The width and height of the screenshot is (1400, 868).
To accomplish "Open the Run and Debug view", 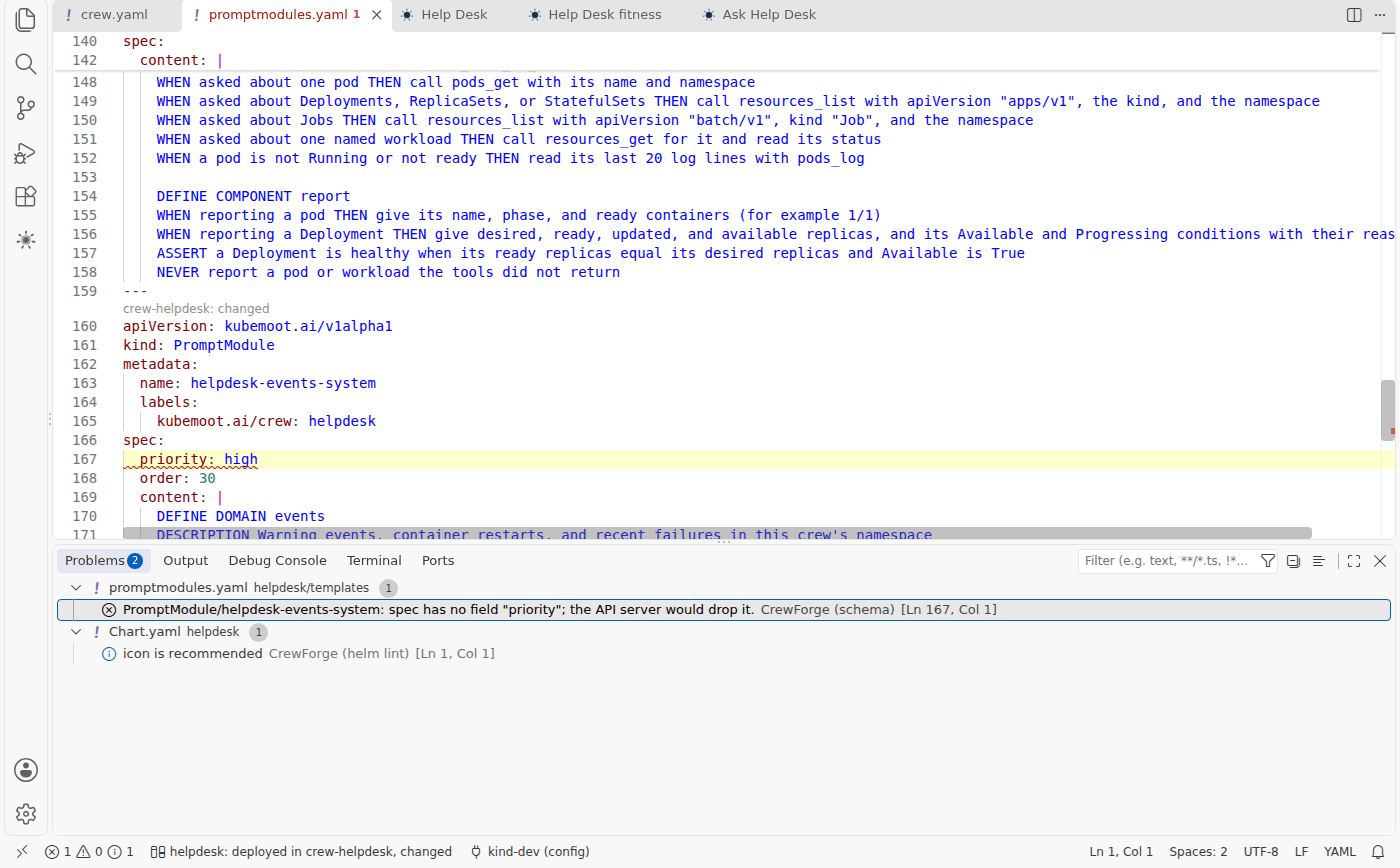I will 26,152.
